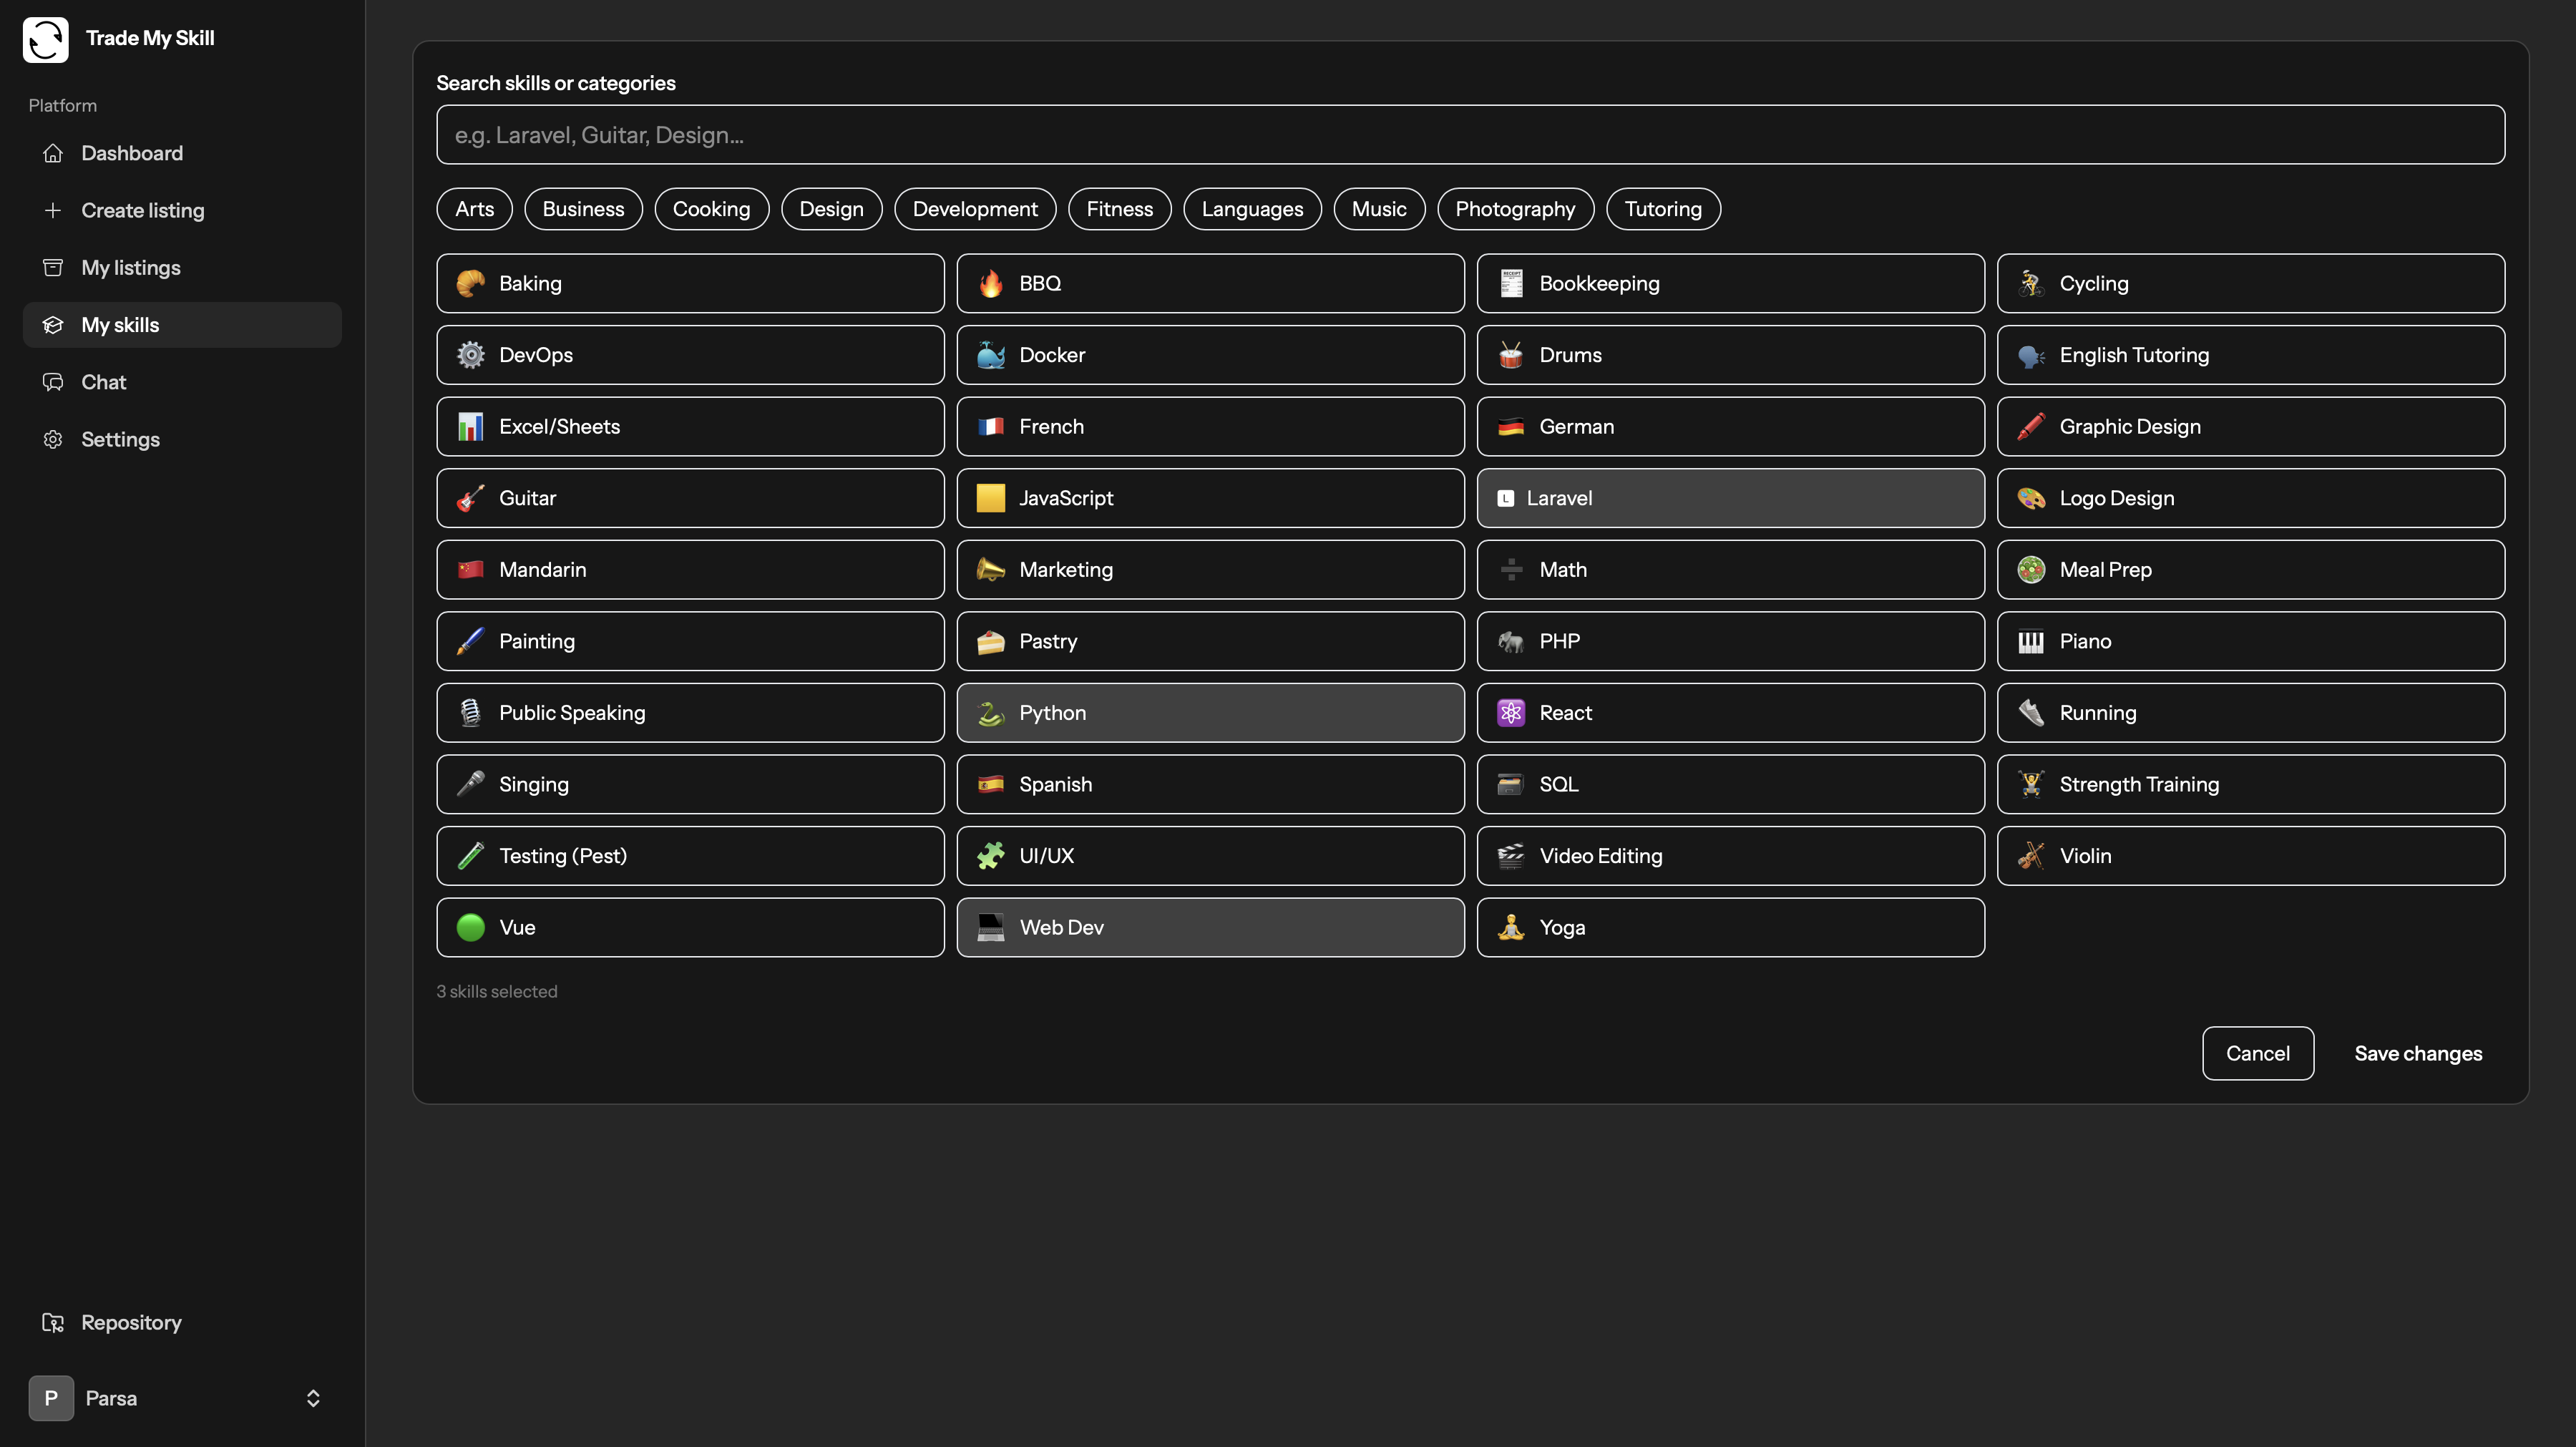This screenshot has width=2576, height=1447.
Task: Click the Trade My Skill logo icon
Action: point(46,39)
